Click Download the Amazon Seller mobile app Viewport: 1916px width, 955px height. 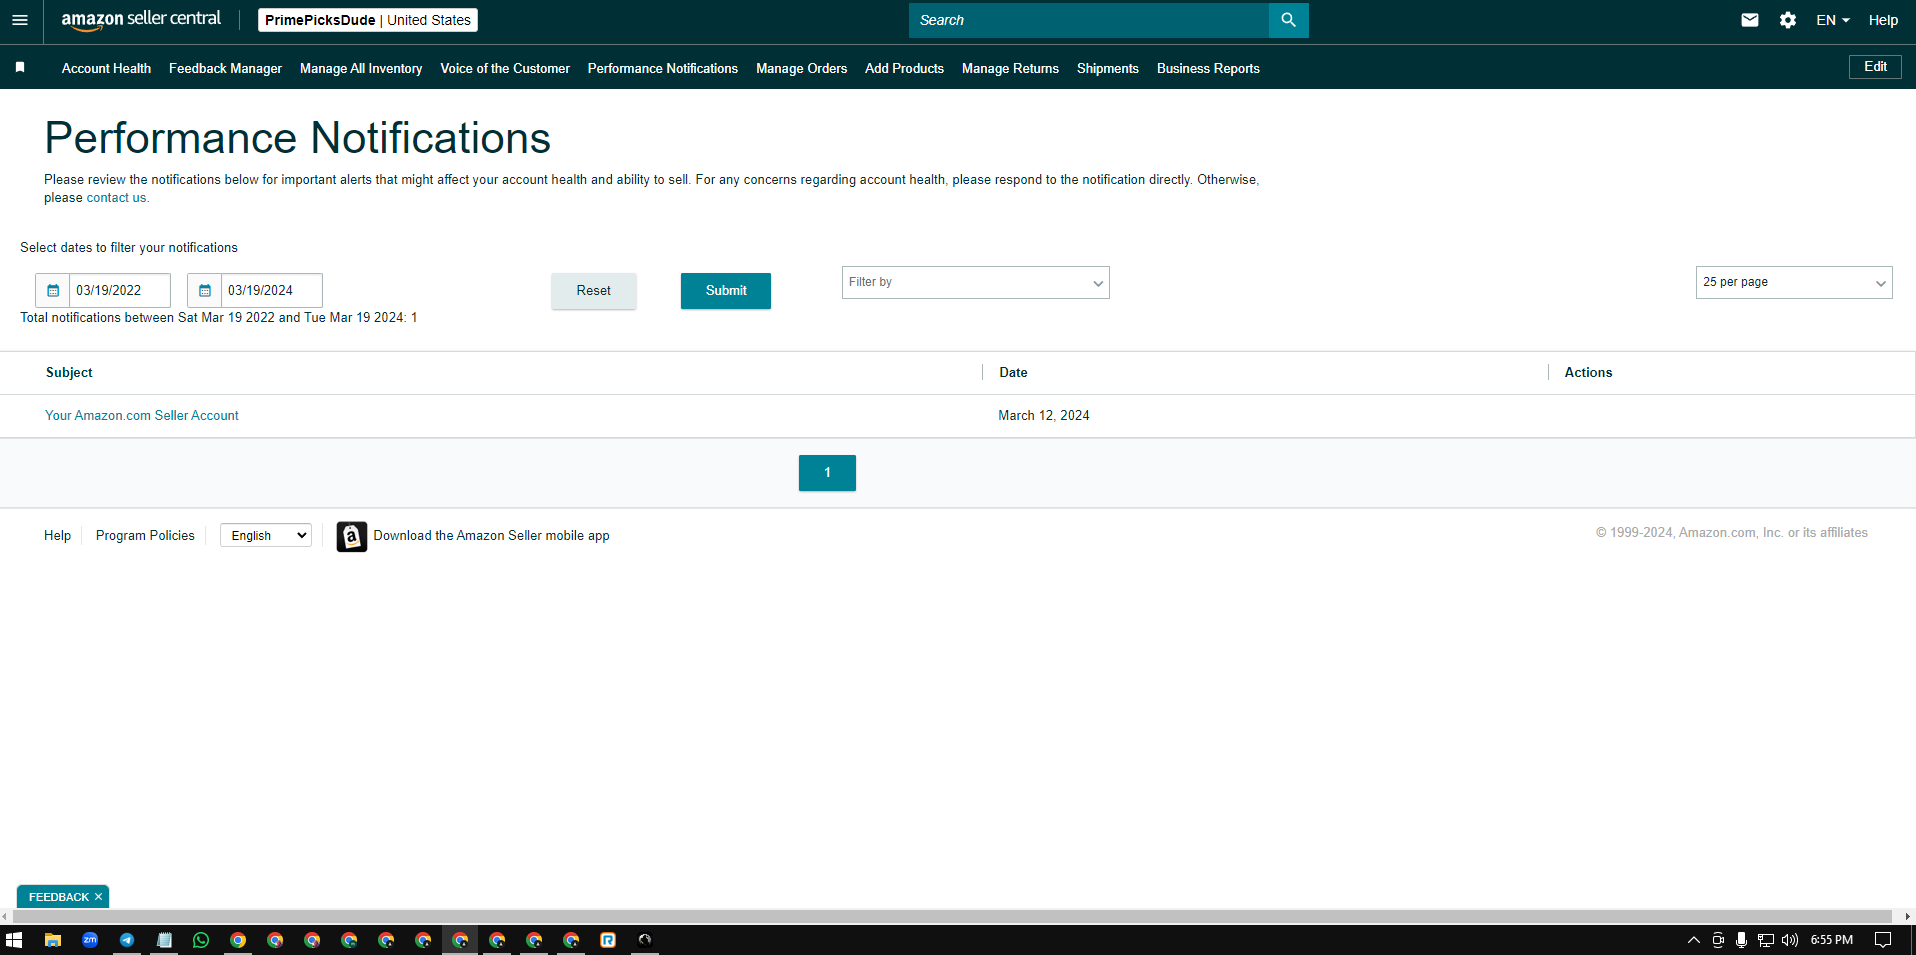point(491,536)
